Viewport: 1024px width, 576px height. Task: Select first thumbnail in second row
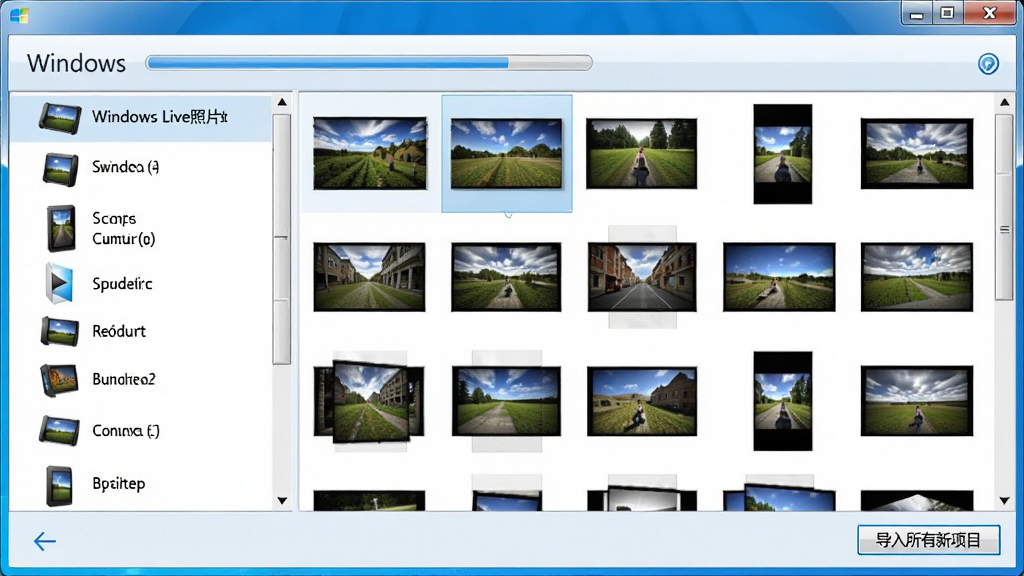coord(369,277)
